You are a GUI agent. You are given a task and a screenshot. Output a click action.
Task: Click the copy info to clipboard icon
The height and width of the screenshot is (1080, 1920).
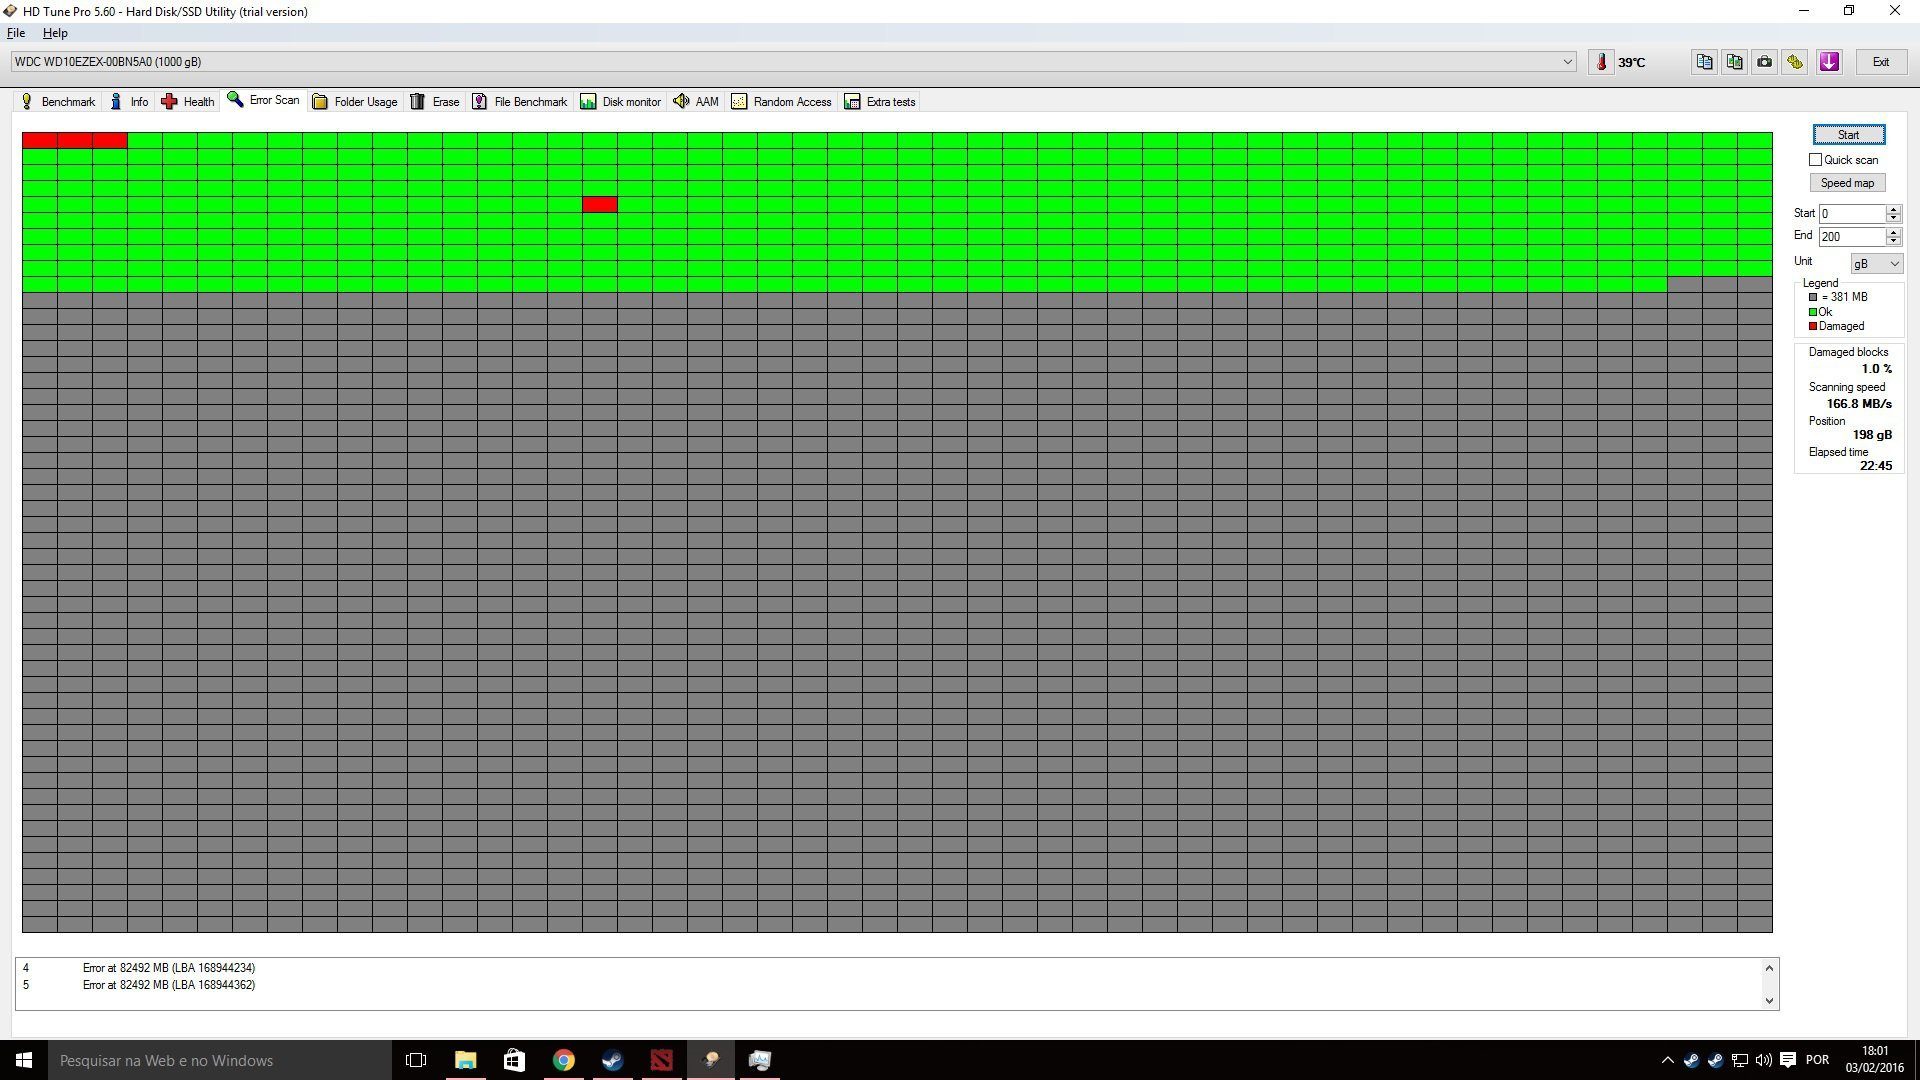pyautogui.click(x=1705, y=62)
